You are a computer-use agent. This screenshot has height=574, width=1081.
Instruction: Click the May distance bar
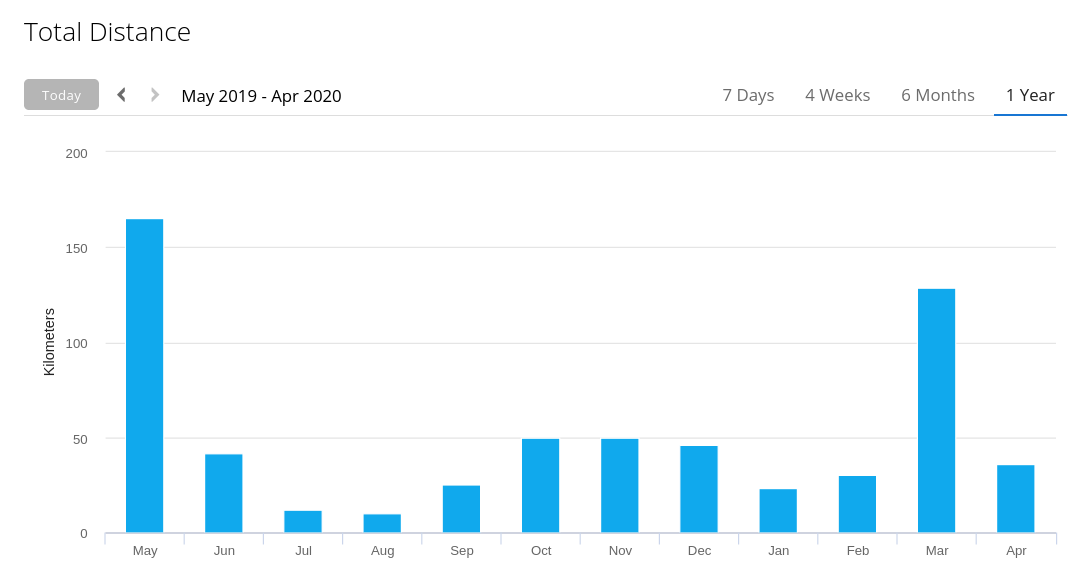point(144,376)
